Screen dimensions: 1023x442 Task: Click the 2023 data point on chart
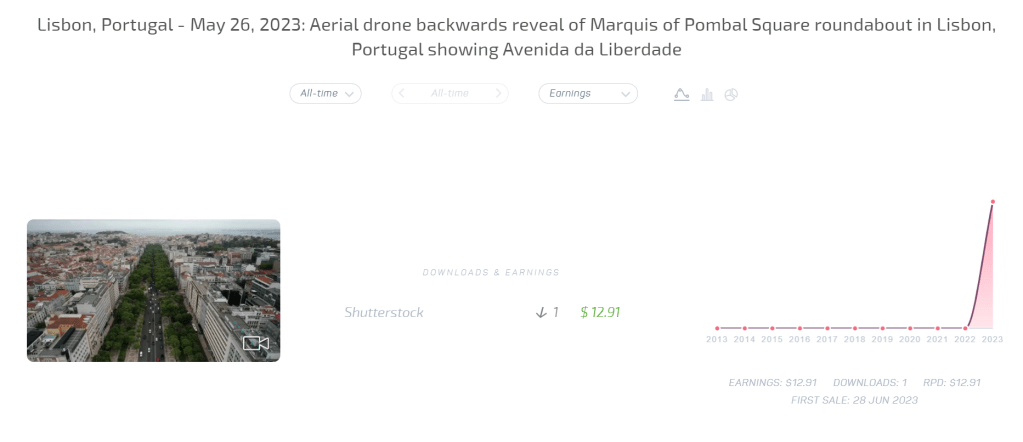(992, 202)
